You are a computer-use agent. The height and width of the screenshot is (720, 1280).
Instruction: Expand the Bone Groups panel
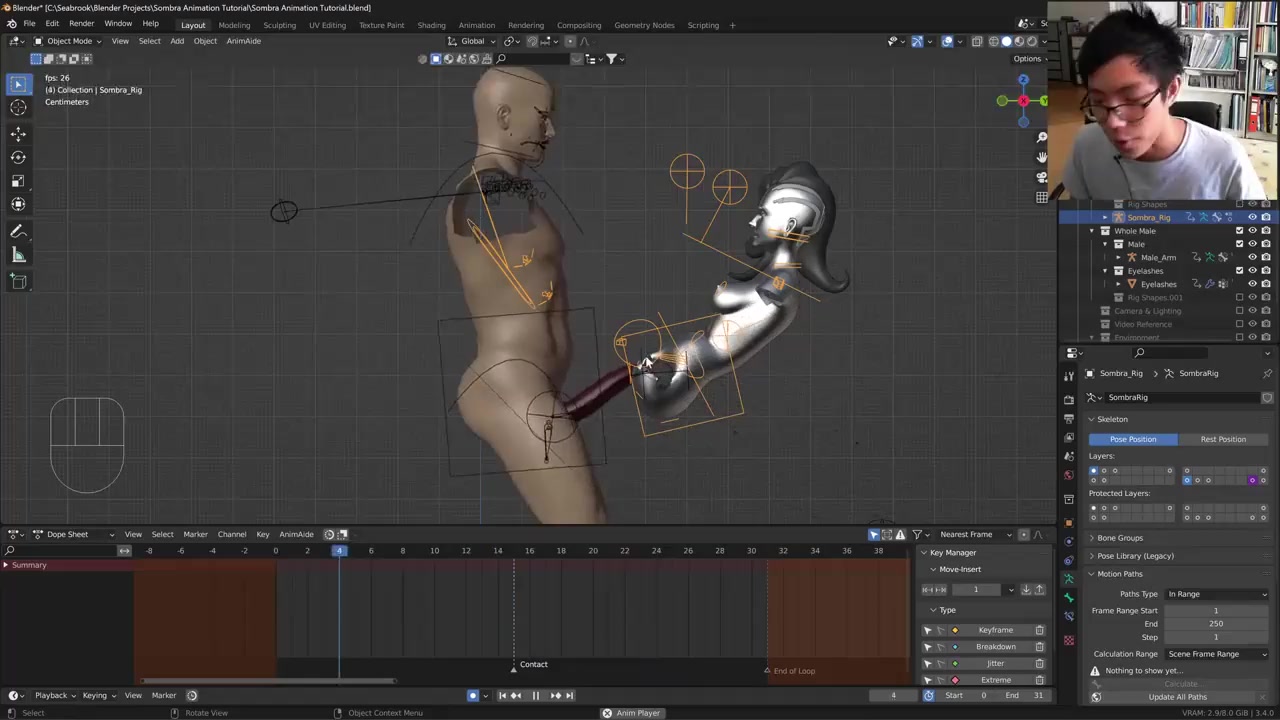(x=1120, y=538)
